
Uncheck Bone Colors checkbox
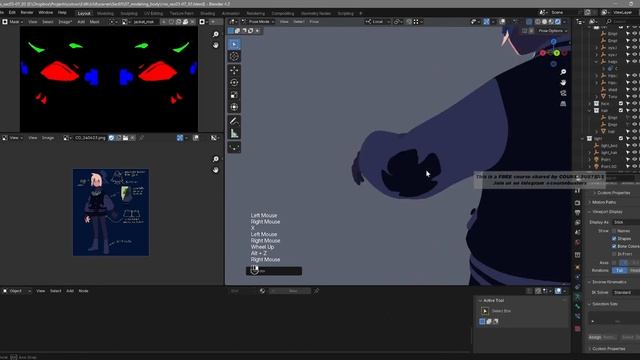[x=614, y=247]
